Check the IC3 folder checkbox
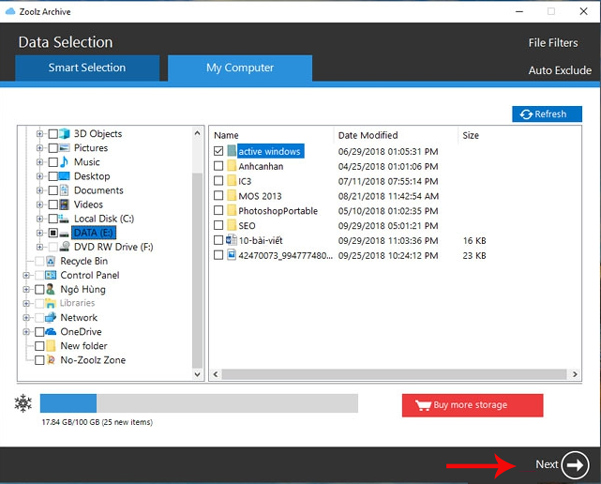 (x=218, y=180)
